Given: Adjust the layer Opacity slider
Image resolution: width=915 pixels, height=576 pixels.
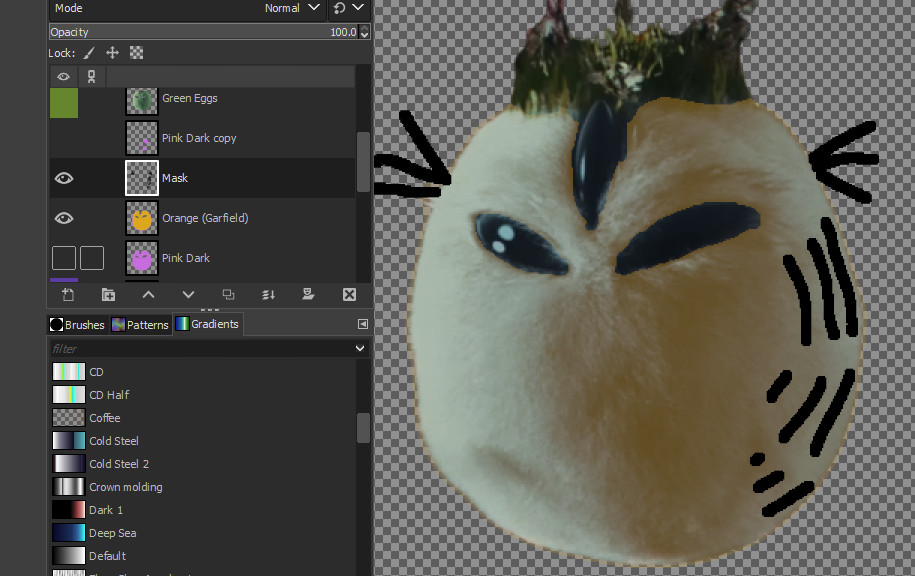Looking at the screenshot, I should pyautogui.click(x=204, y=32).
